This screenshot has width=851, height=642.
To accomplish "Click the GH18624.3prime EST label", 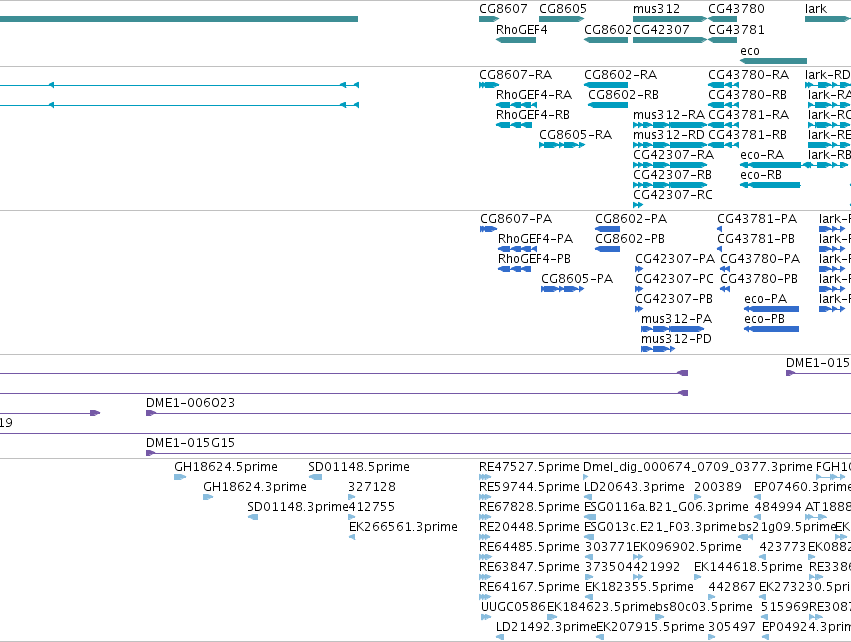I will [x=255, y=487].
